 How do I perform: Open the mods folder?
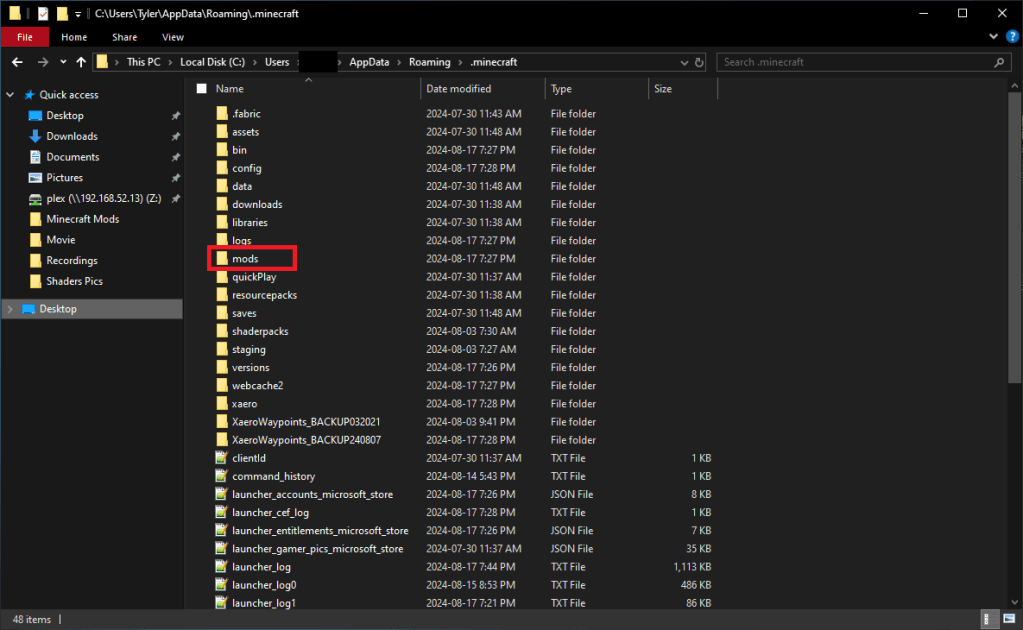tap(245, 259)
